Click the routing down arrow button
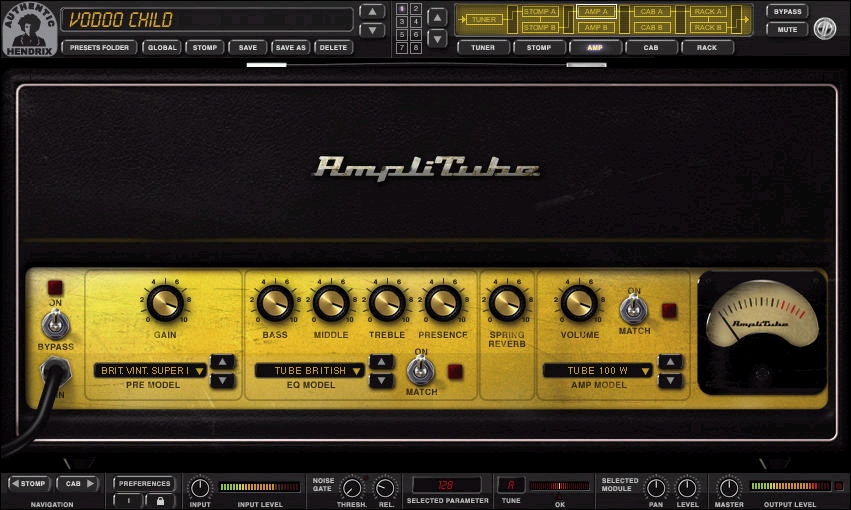Screen dimensions: 851x510 437,39
